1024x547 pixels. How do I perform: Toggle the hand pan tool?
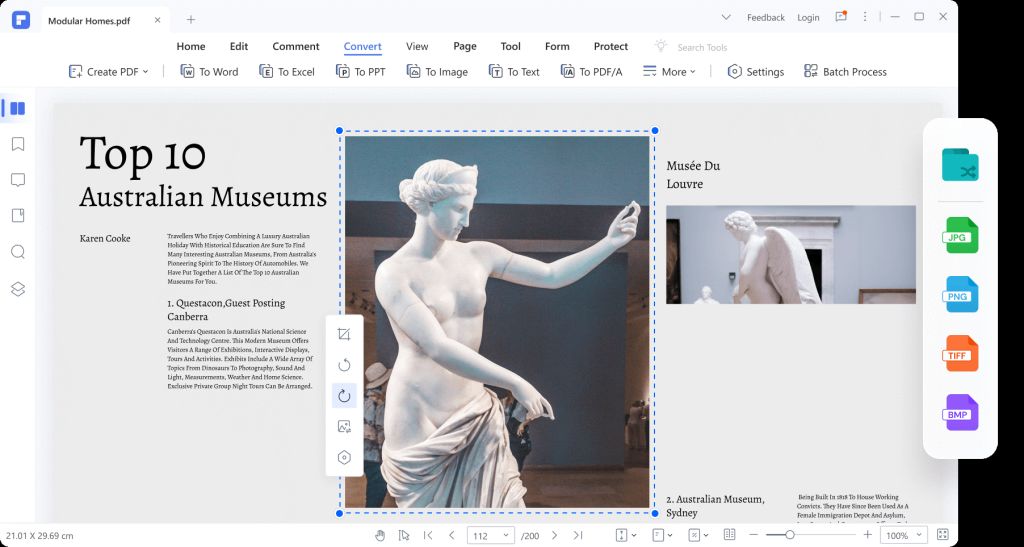[380, 536]
